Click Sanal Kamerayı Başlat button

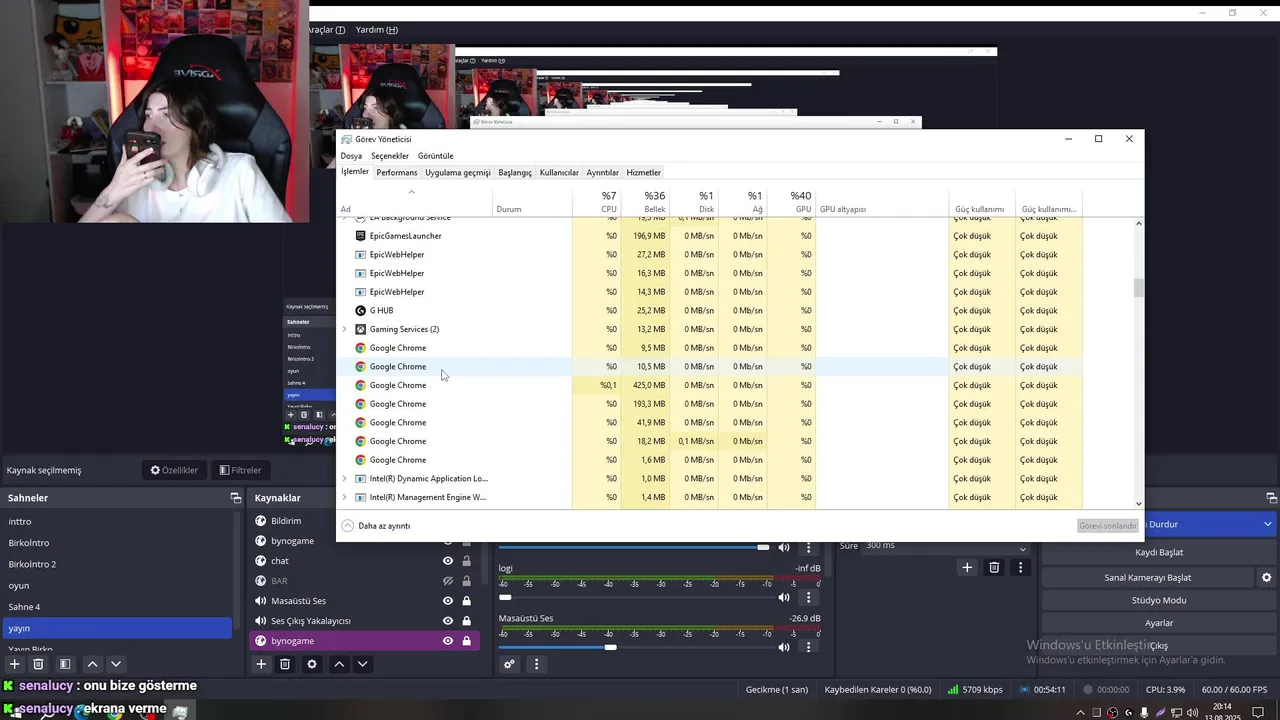1147,577
